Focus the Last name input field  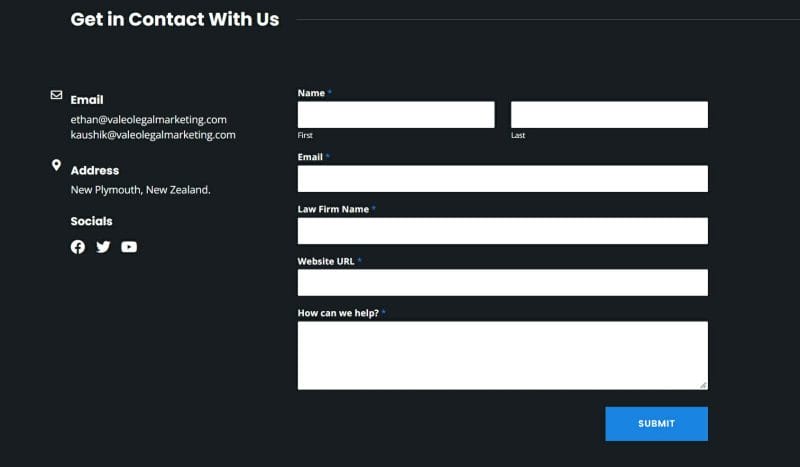(x=609, y=114)
